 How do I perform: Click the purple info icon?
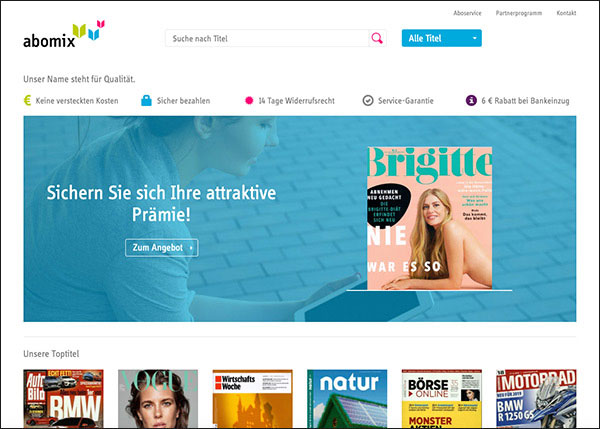(471, 101)
